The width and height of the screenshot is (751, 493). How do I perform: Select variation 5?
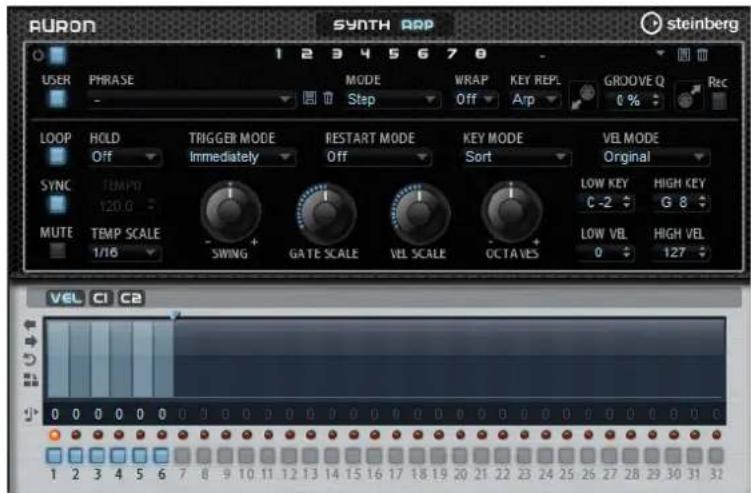394,54
